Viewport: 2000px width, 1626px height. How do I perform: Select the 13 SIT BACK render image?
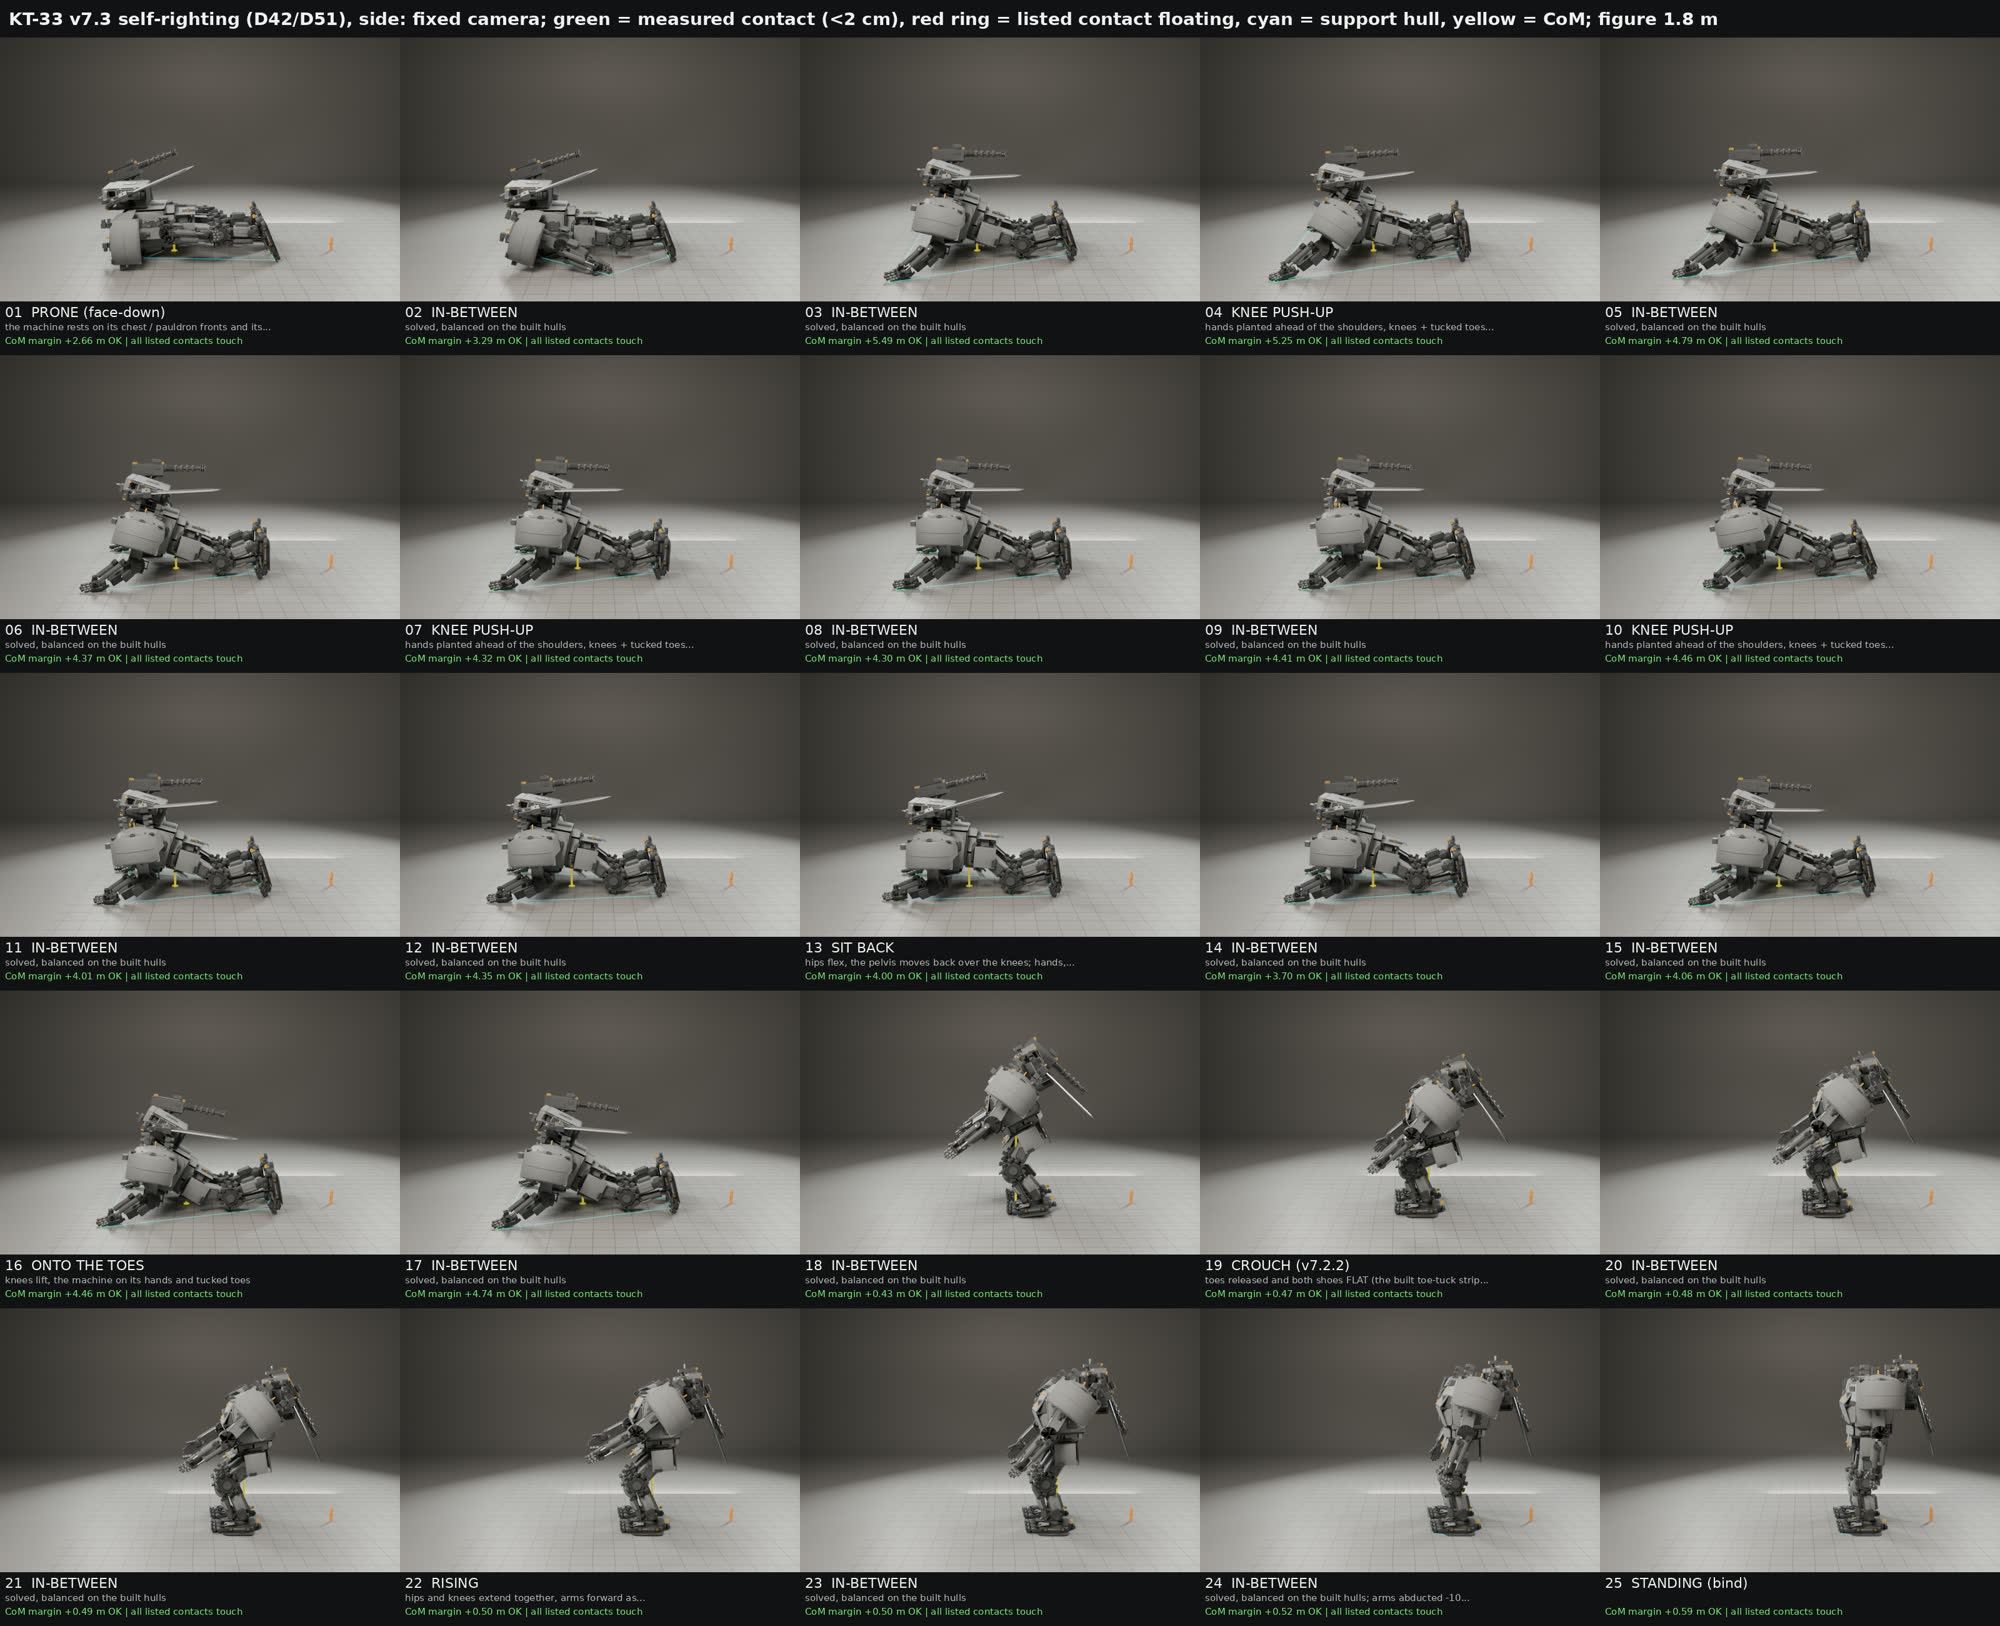pos(1000,805)
